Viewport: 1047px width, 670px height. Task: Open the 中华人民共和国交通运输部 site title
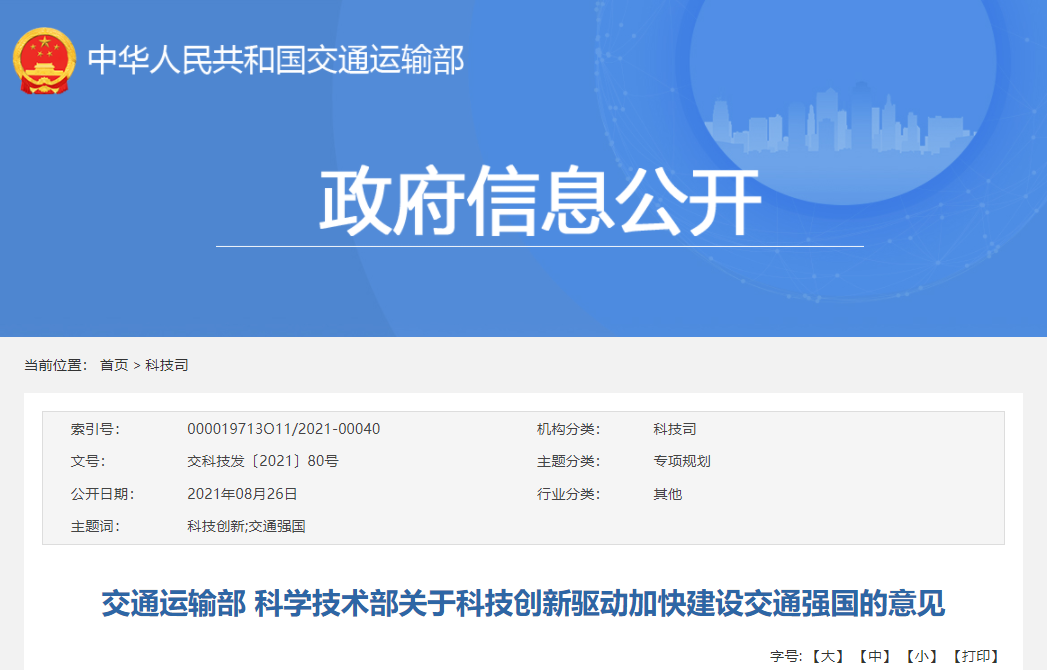[x=276, y=60]
